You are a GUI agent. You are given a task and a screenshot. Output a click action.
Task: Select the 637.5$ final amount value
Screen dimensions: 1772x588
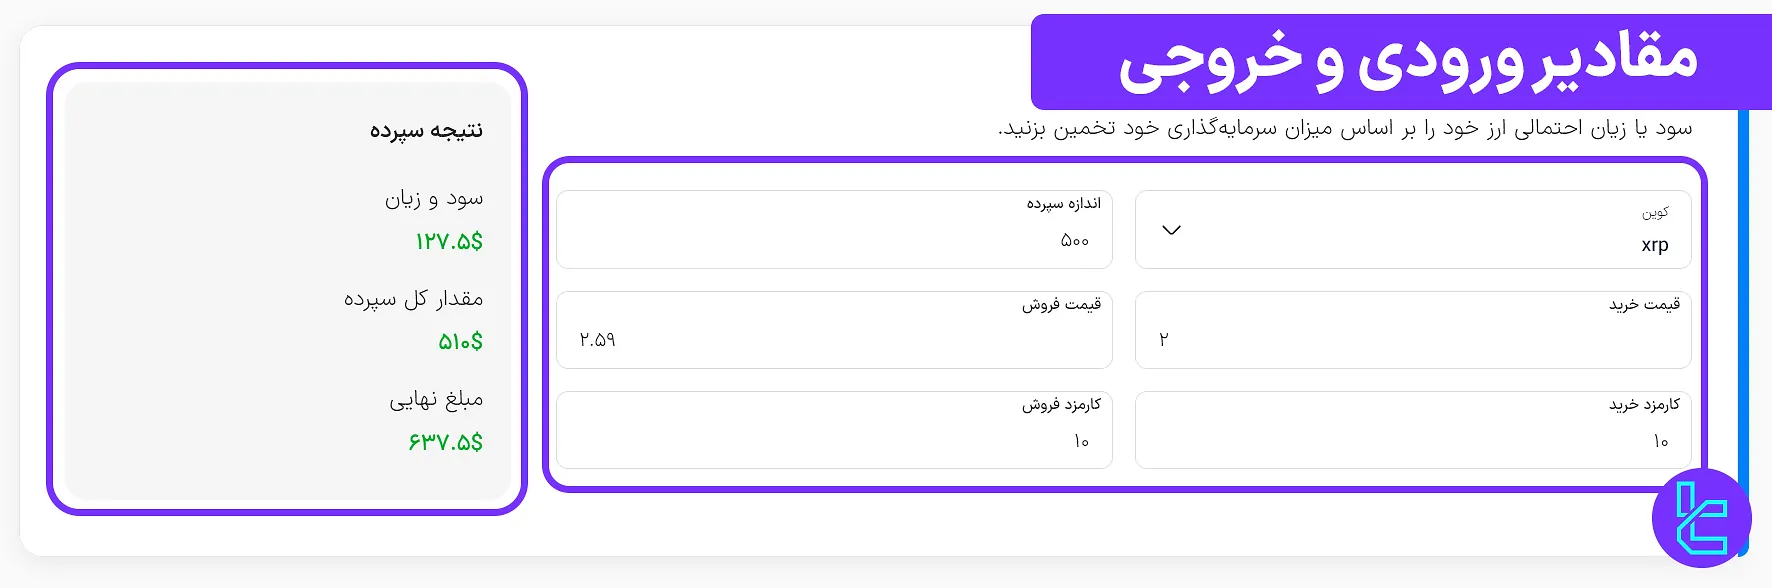tap(446, 440)
